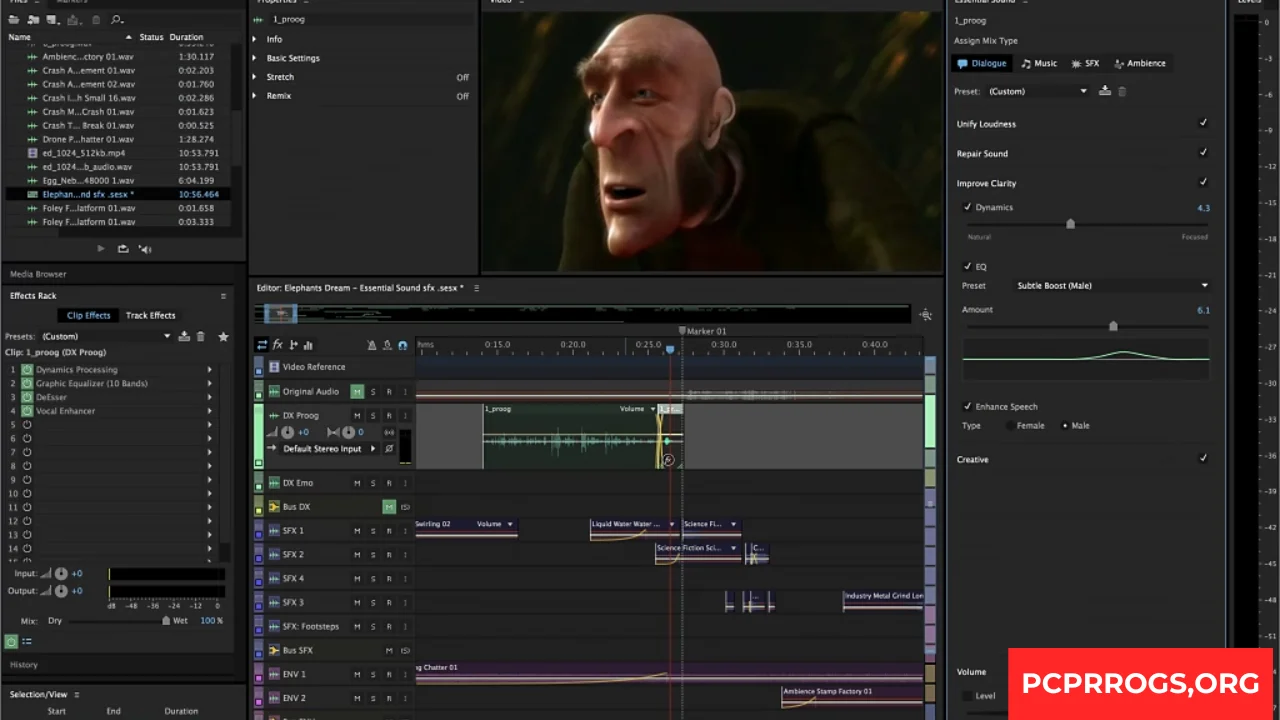Click the favorite star icon in Effects Rack

(223, 336)
